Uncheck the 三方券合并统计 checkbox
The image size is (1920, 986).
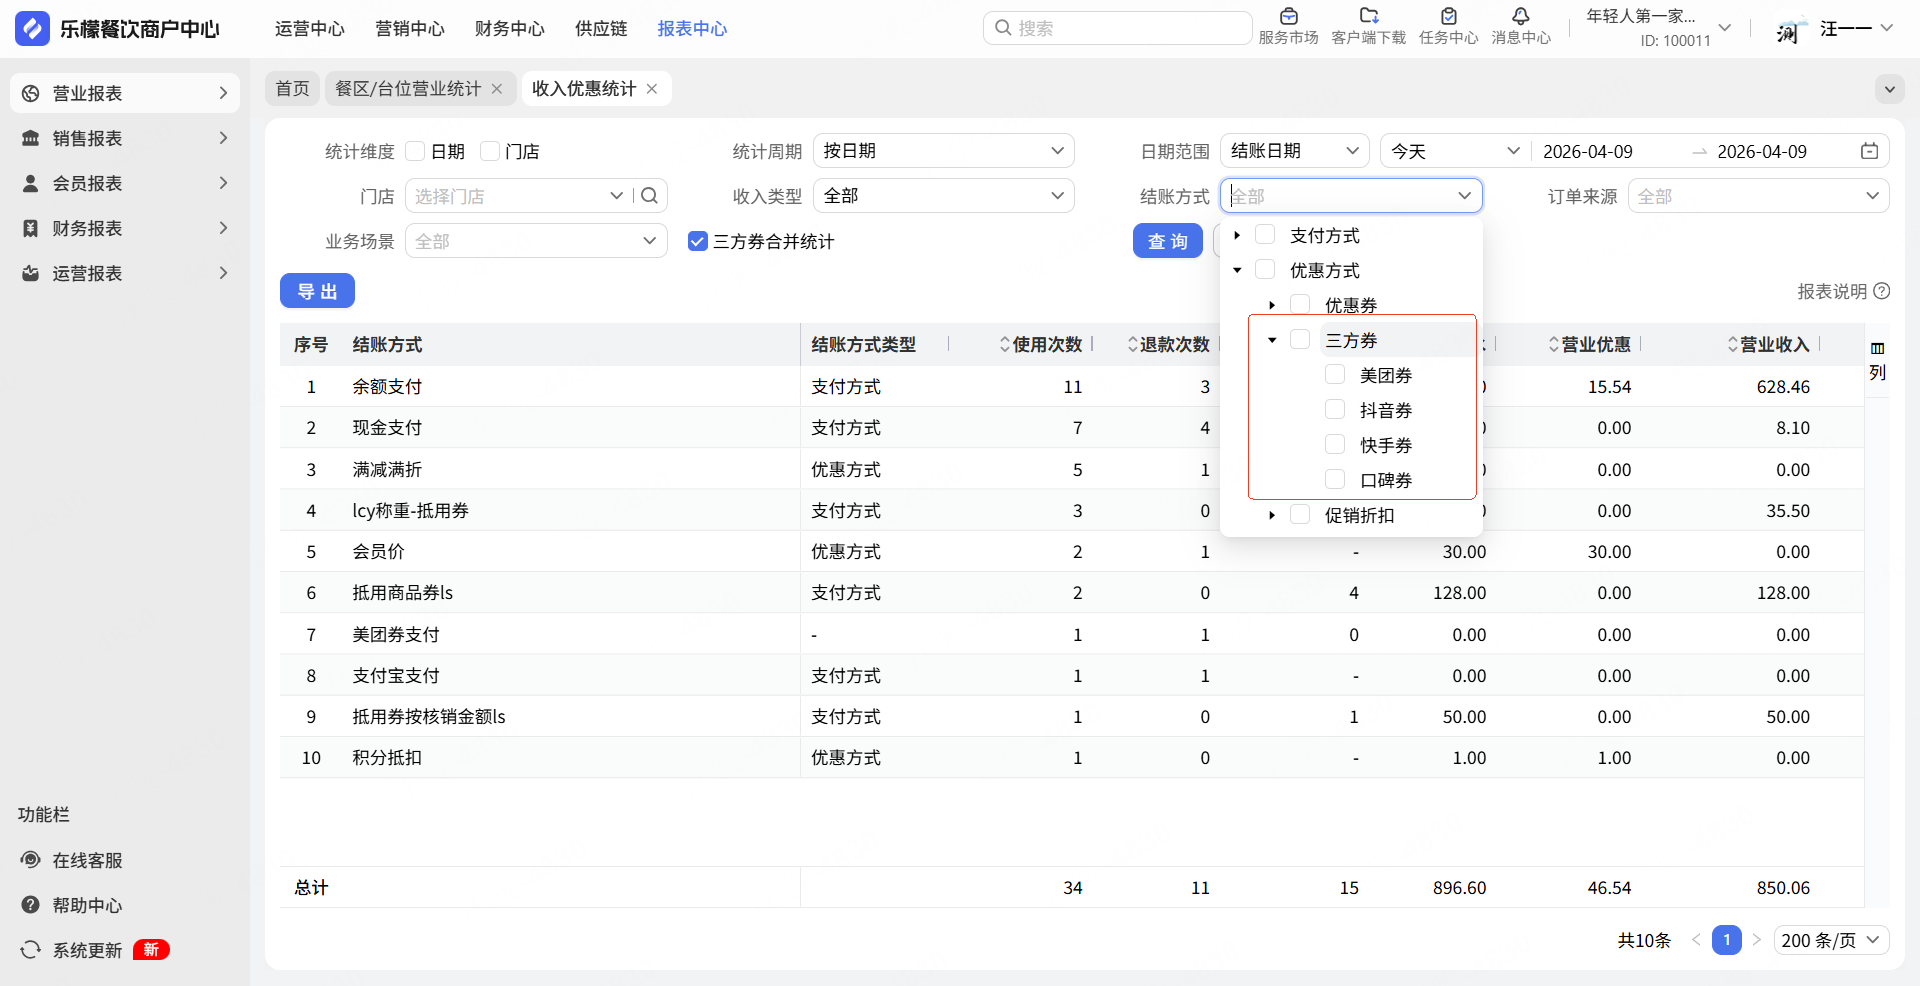[x=698, y=241]
